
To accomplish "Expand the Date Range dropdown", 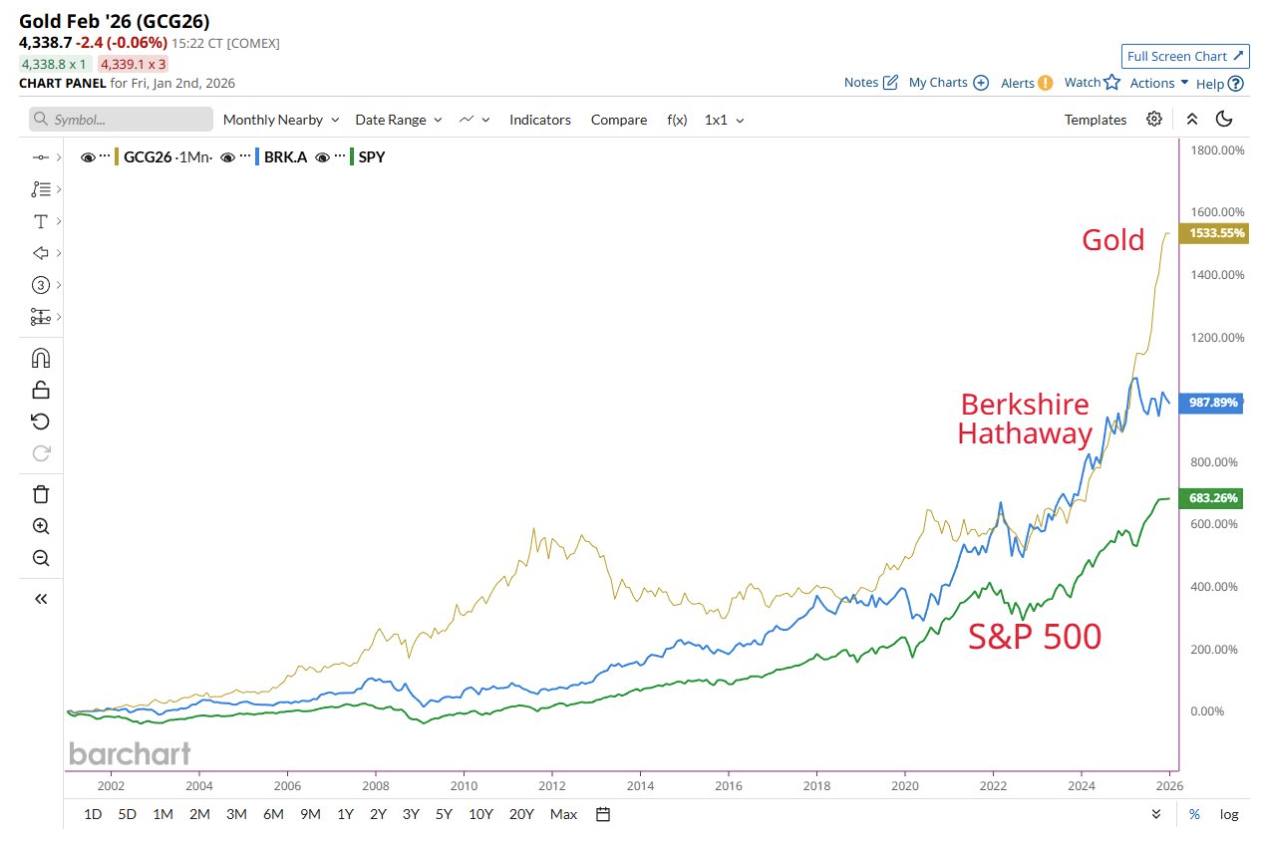I will [397, 120].
